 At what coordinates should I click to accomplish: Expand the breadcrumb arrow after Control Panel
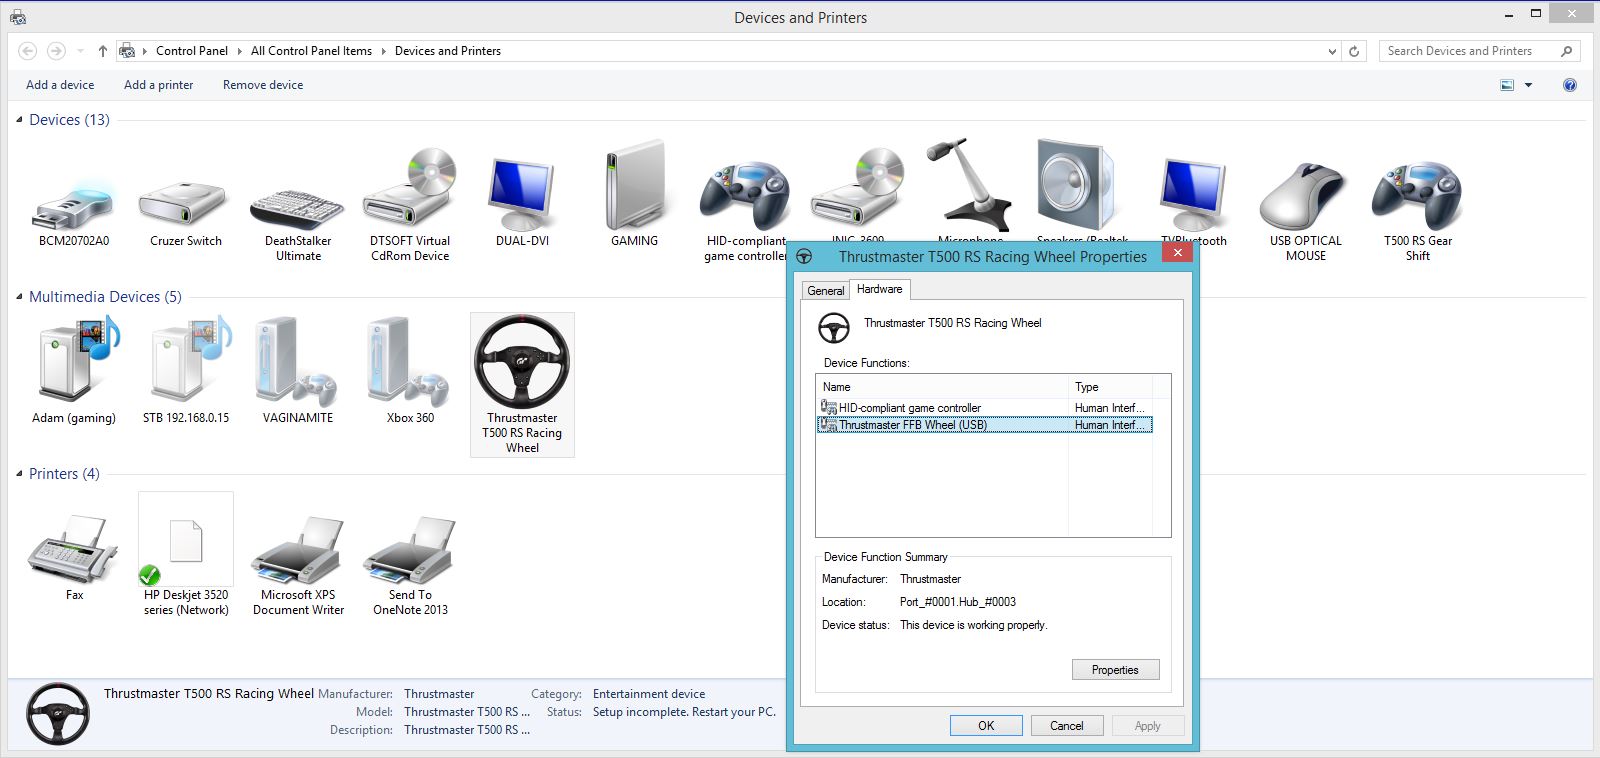(240, 51)
